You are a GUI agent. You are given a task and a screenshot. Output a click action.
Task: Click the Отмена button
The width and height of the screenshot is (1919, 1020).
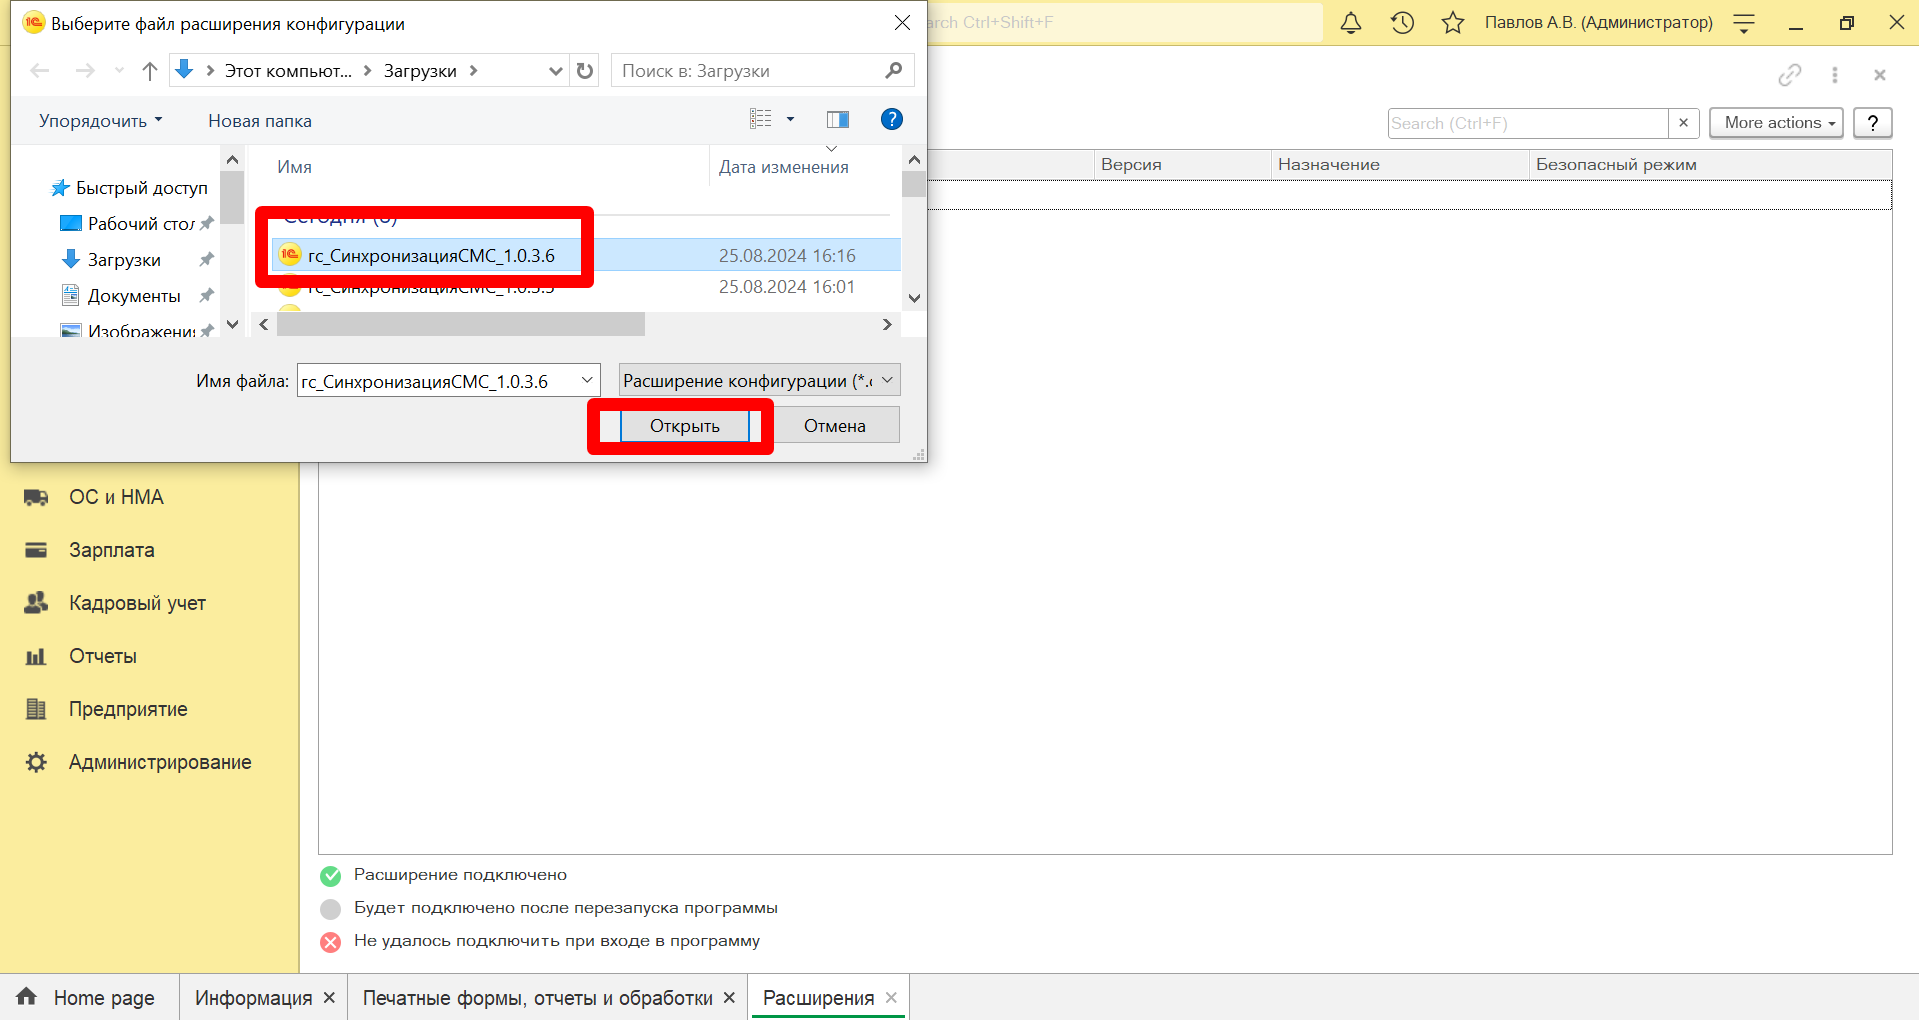[835, 426]
